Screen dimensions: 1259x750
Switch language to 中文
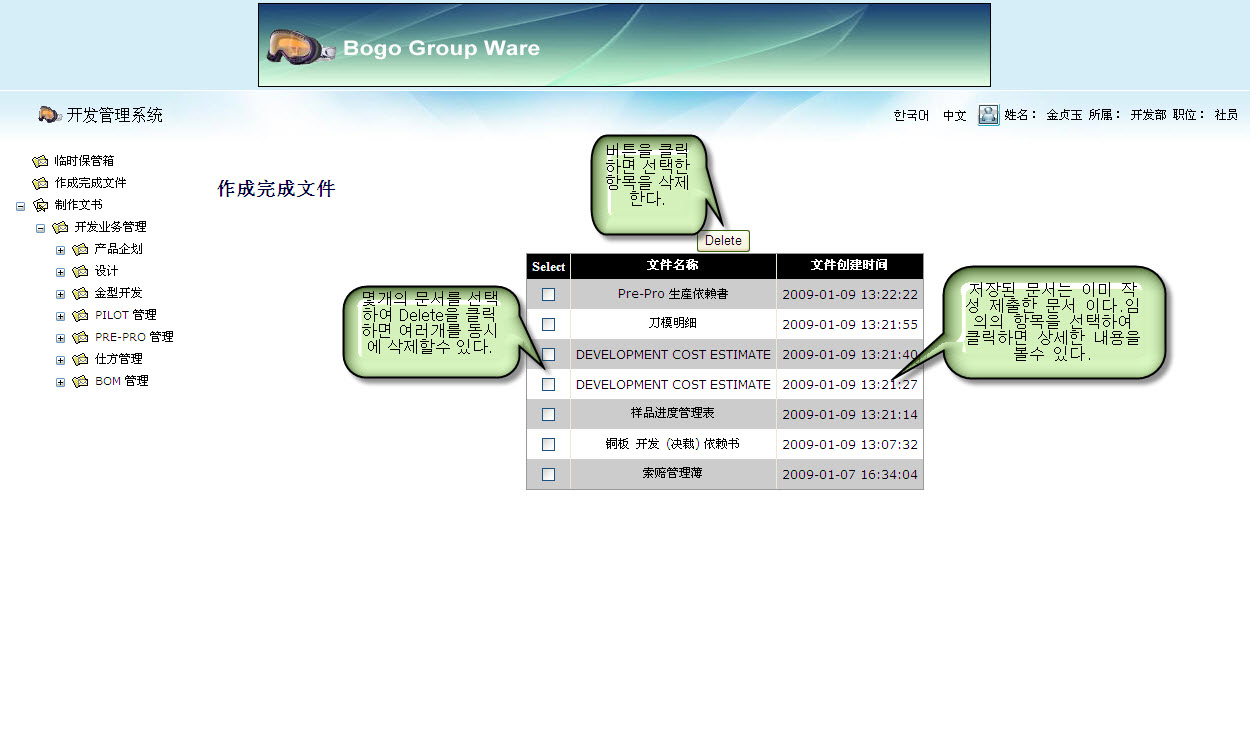coord(954,116)
